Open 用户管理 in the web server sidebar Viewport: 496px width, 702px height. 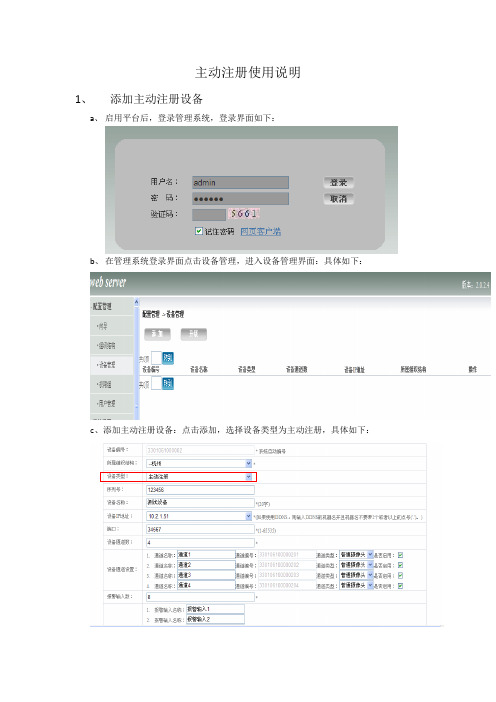pos(106,403)
